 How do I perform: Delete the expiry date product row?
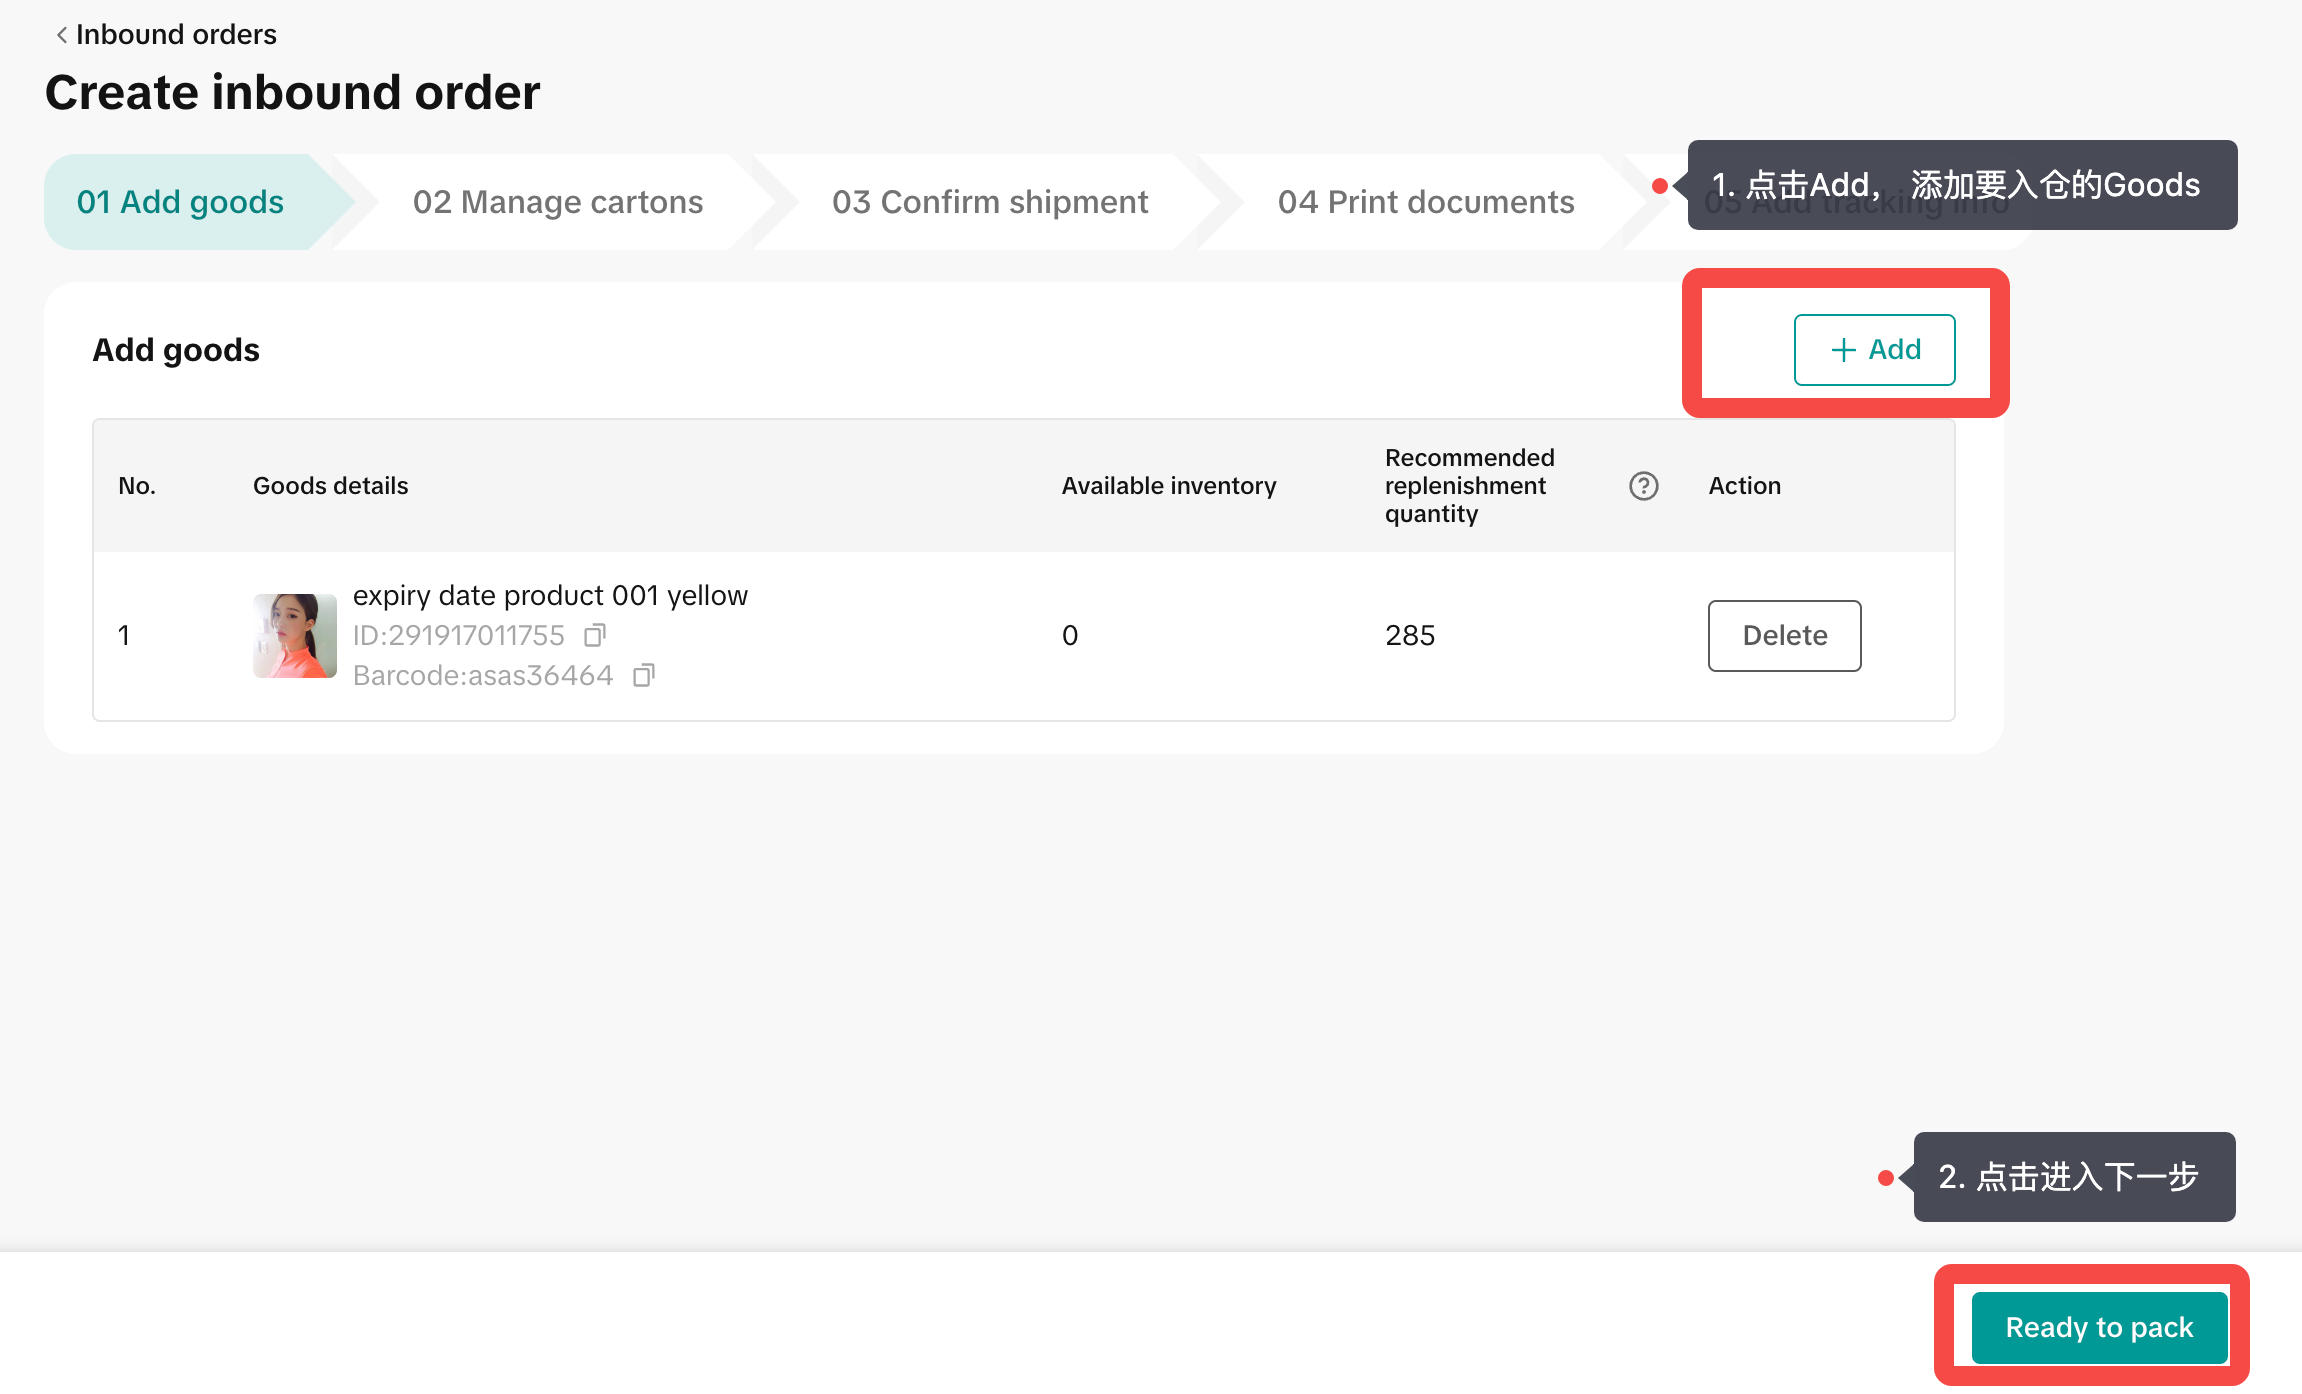pos(1784,636)
